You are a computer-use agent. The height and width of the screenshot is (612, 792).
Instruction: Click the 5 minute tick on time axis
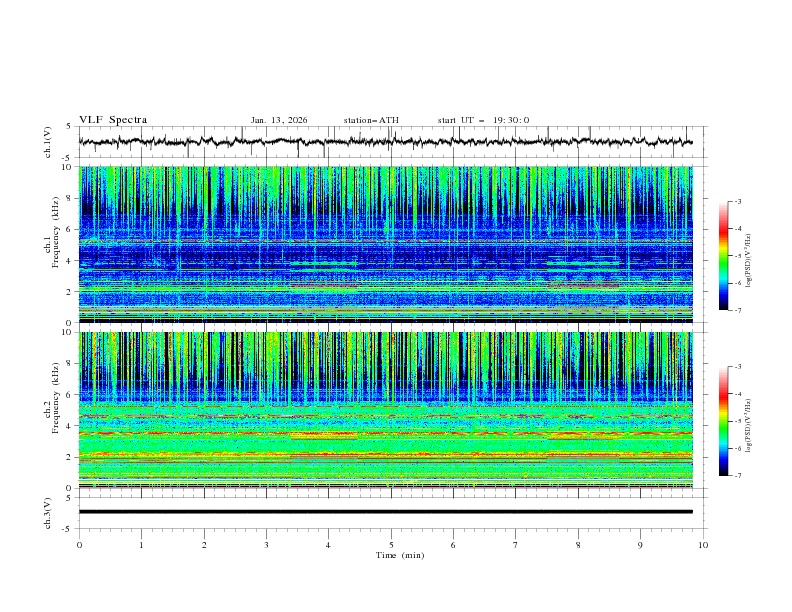391,546
